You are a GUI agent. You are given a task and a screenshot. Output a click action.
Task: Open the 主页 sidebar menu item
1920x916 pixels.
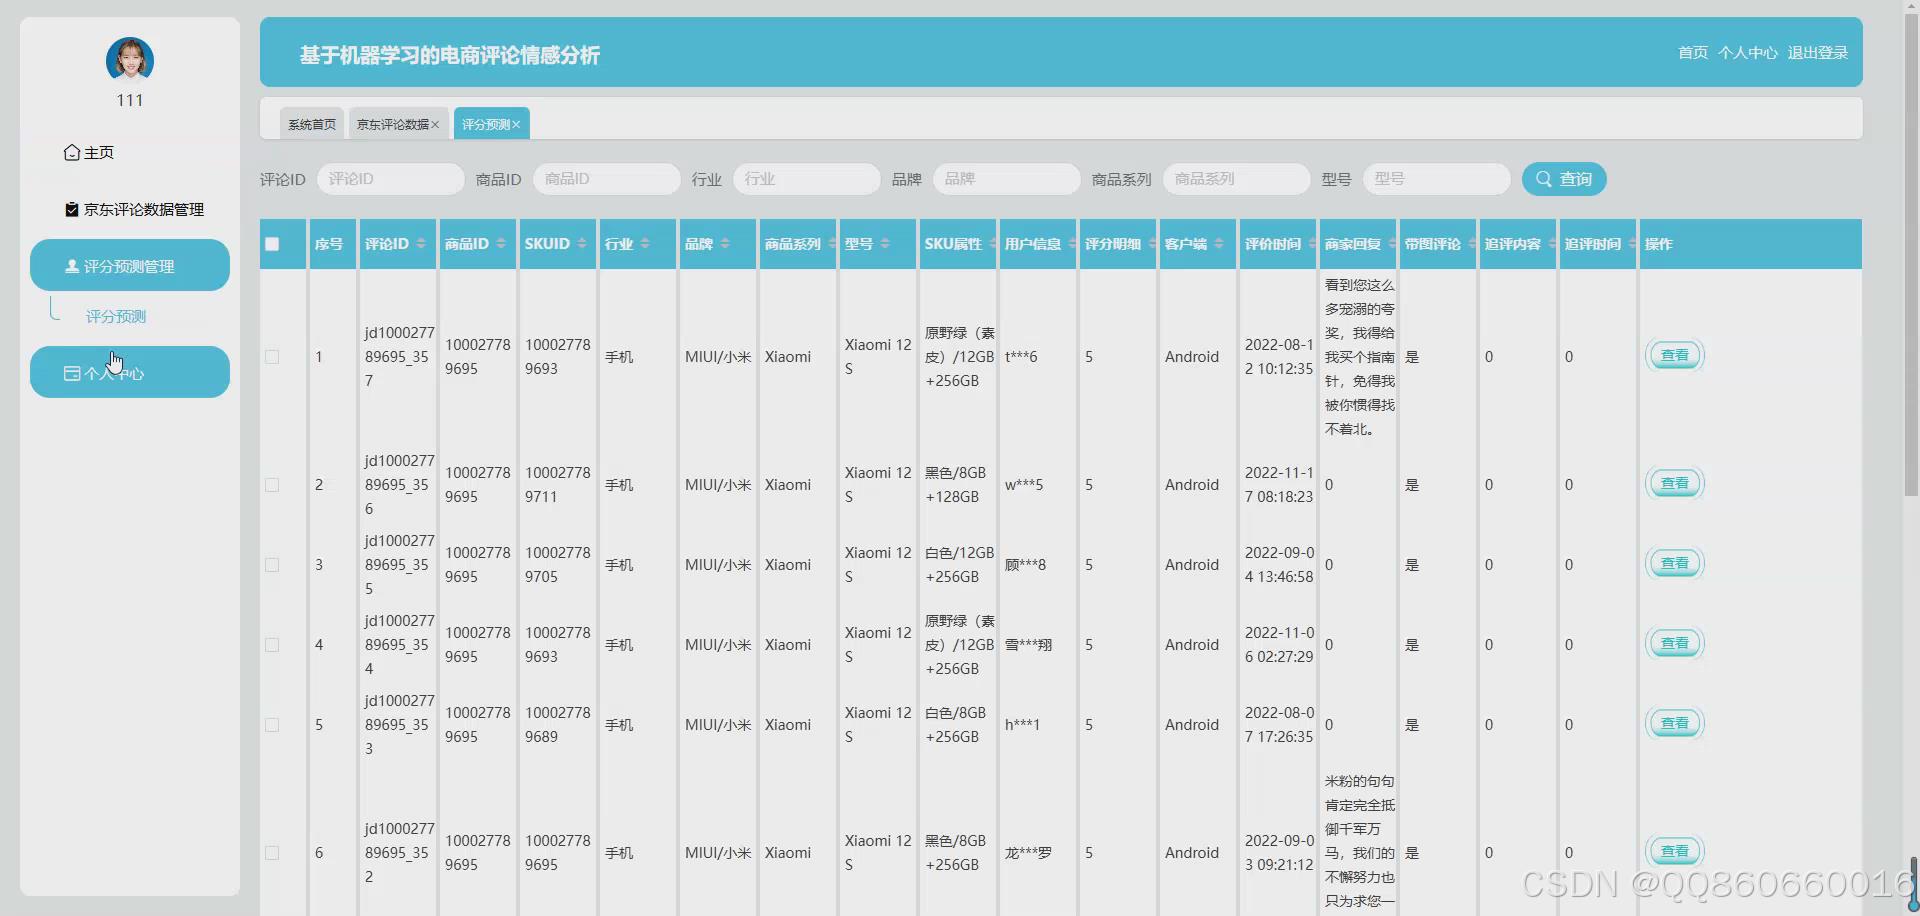[89, 153]
